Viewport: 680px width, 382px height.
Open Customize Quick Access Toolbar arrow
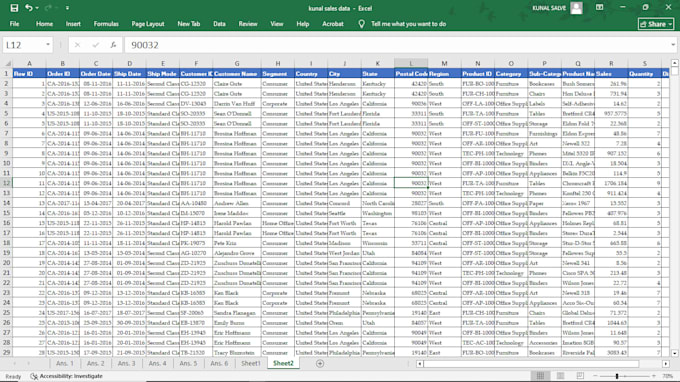pyautogui.click(x=67, y=8)
